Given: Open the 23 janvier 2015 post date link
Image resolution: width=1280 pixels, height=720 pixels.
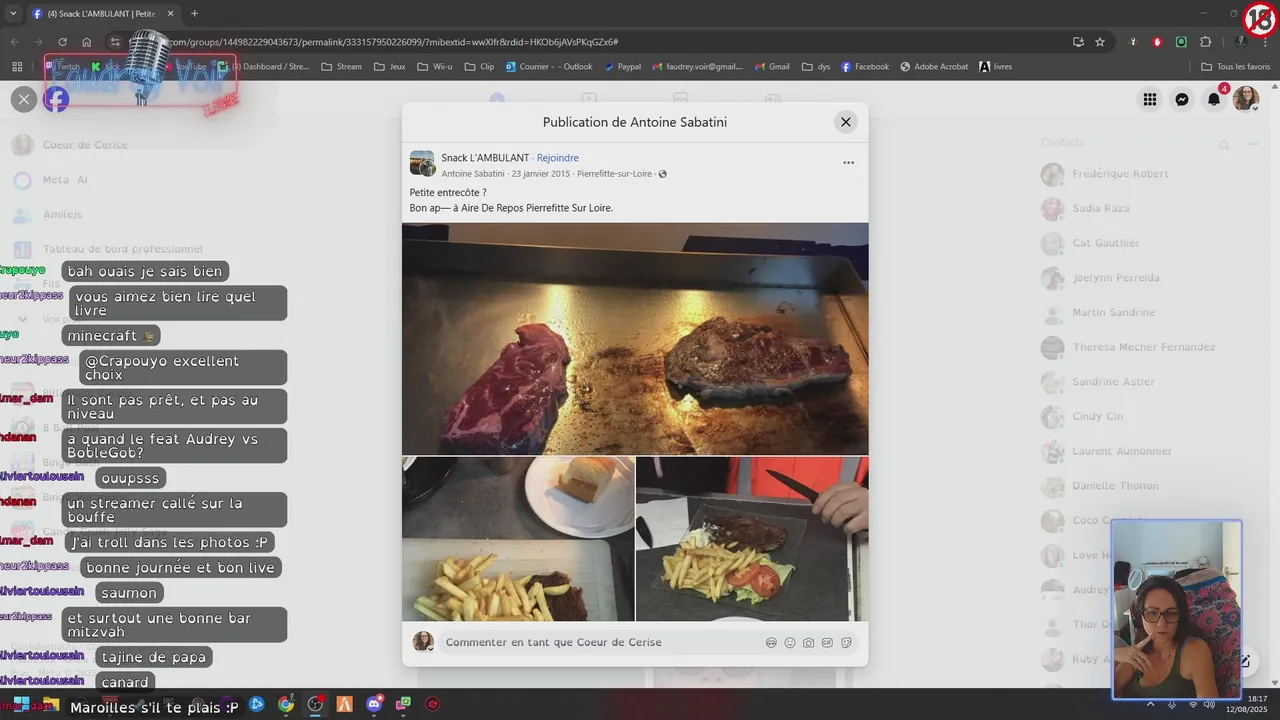Looking at the screenshot, I should [540, 174].
